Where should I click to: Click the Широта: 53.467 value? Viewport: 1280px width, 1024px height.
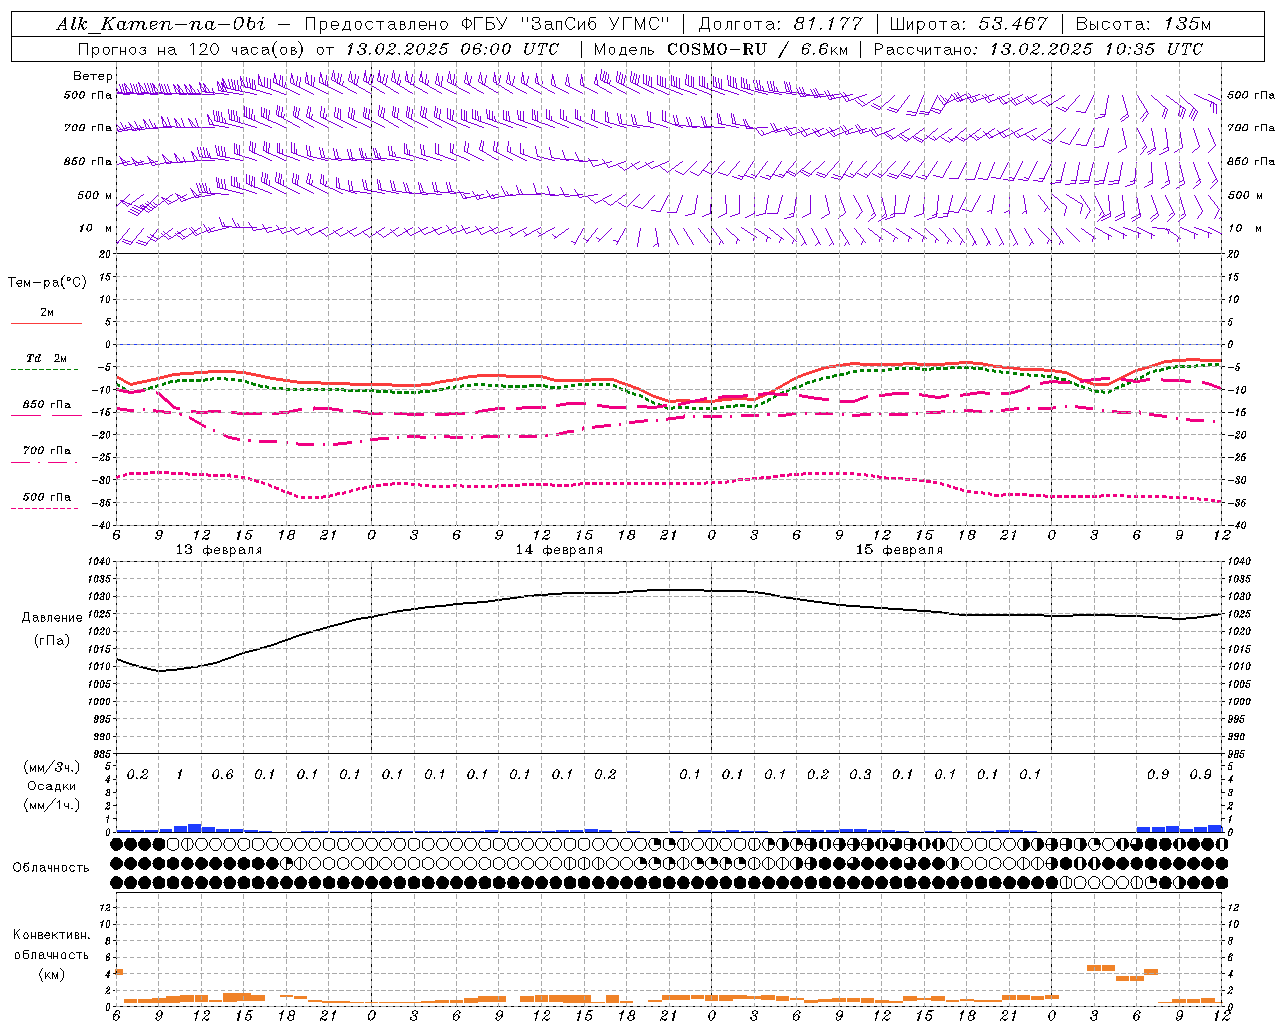[x=968, y=24]
